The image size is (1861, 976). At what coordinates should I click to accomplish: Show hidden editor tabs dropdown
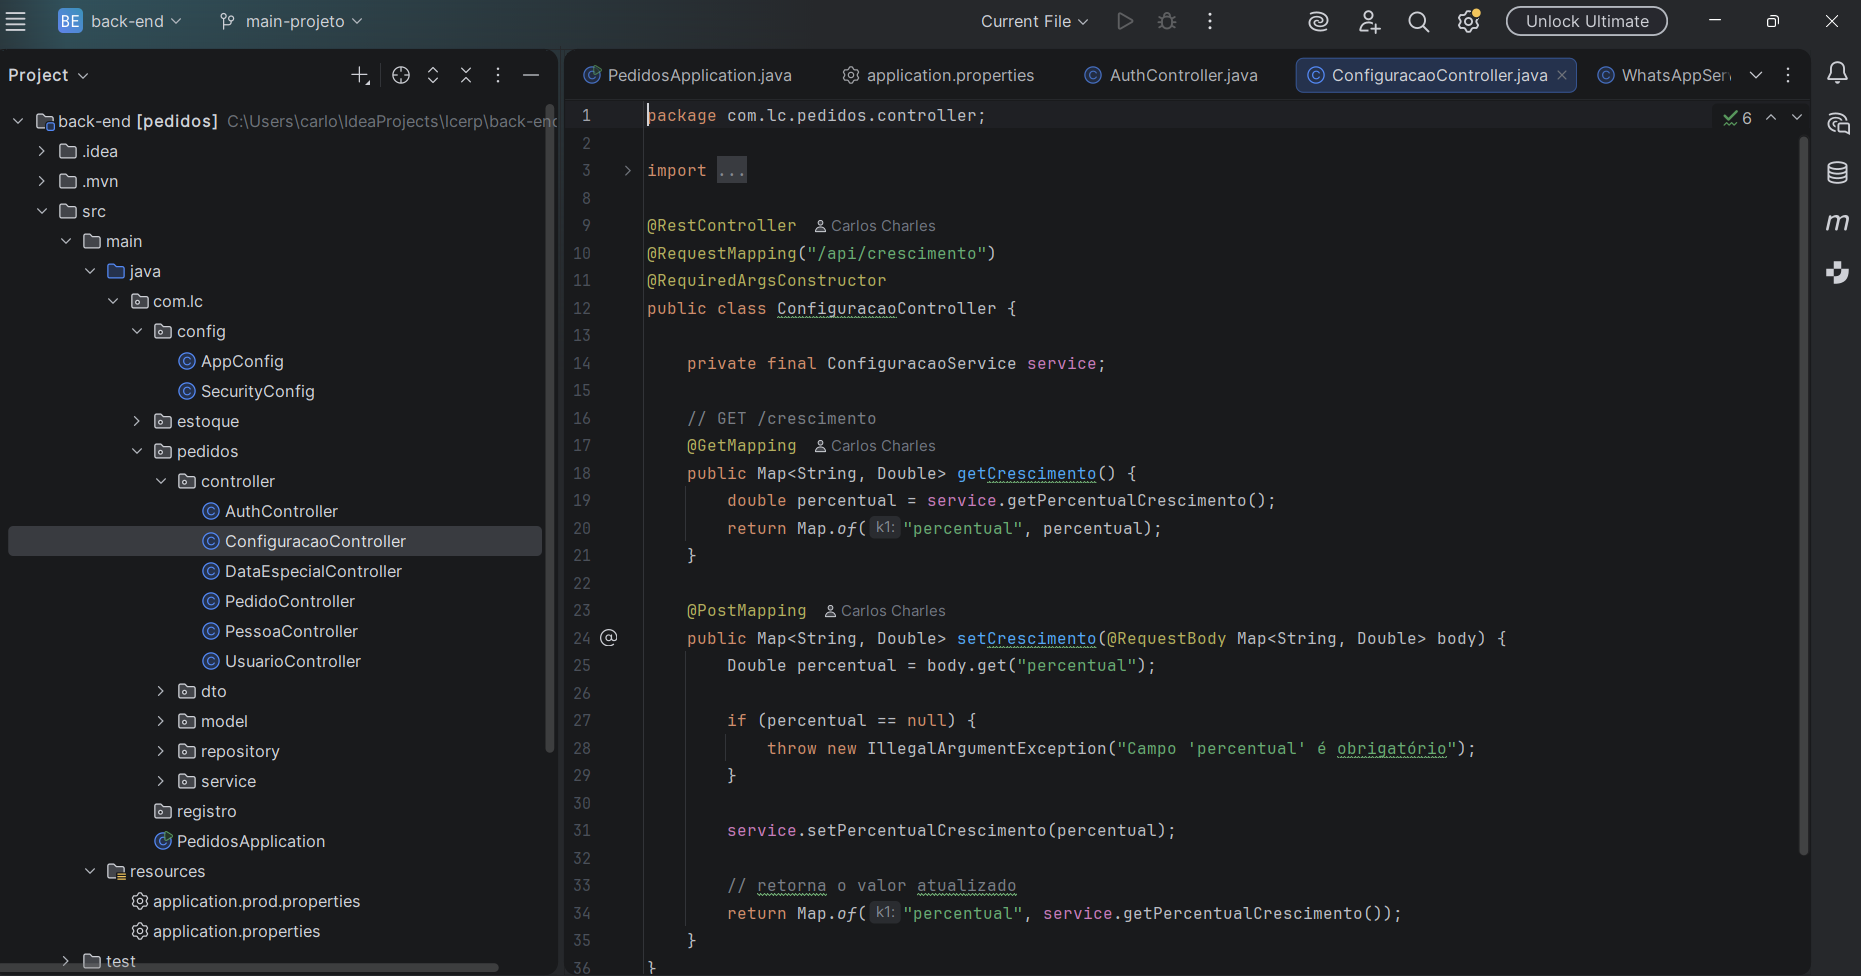point(1756,75)
